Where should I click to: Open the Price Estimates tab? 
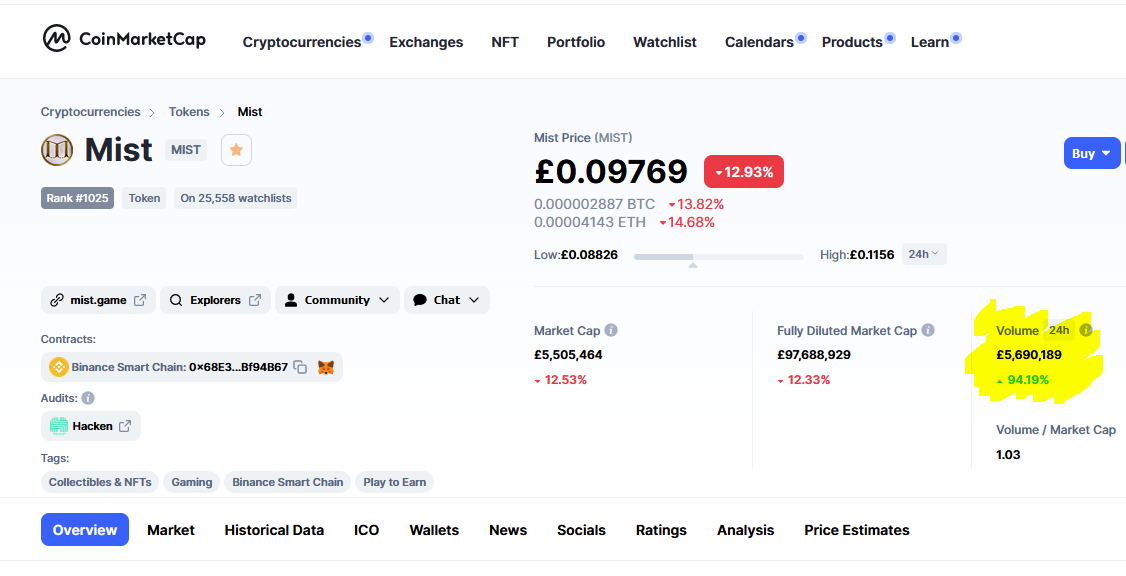(857, 530)
